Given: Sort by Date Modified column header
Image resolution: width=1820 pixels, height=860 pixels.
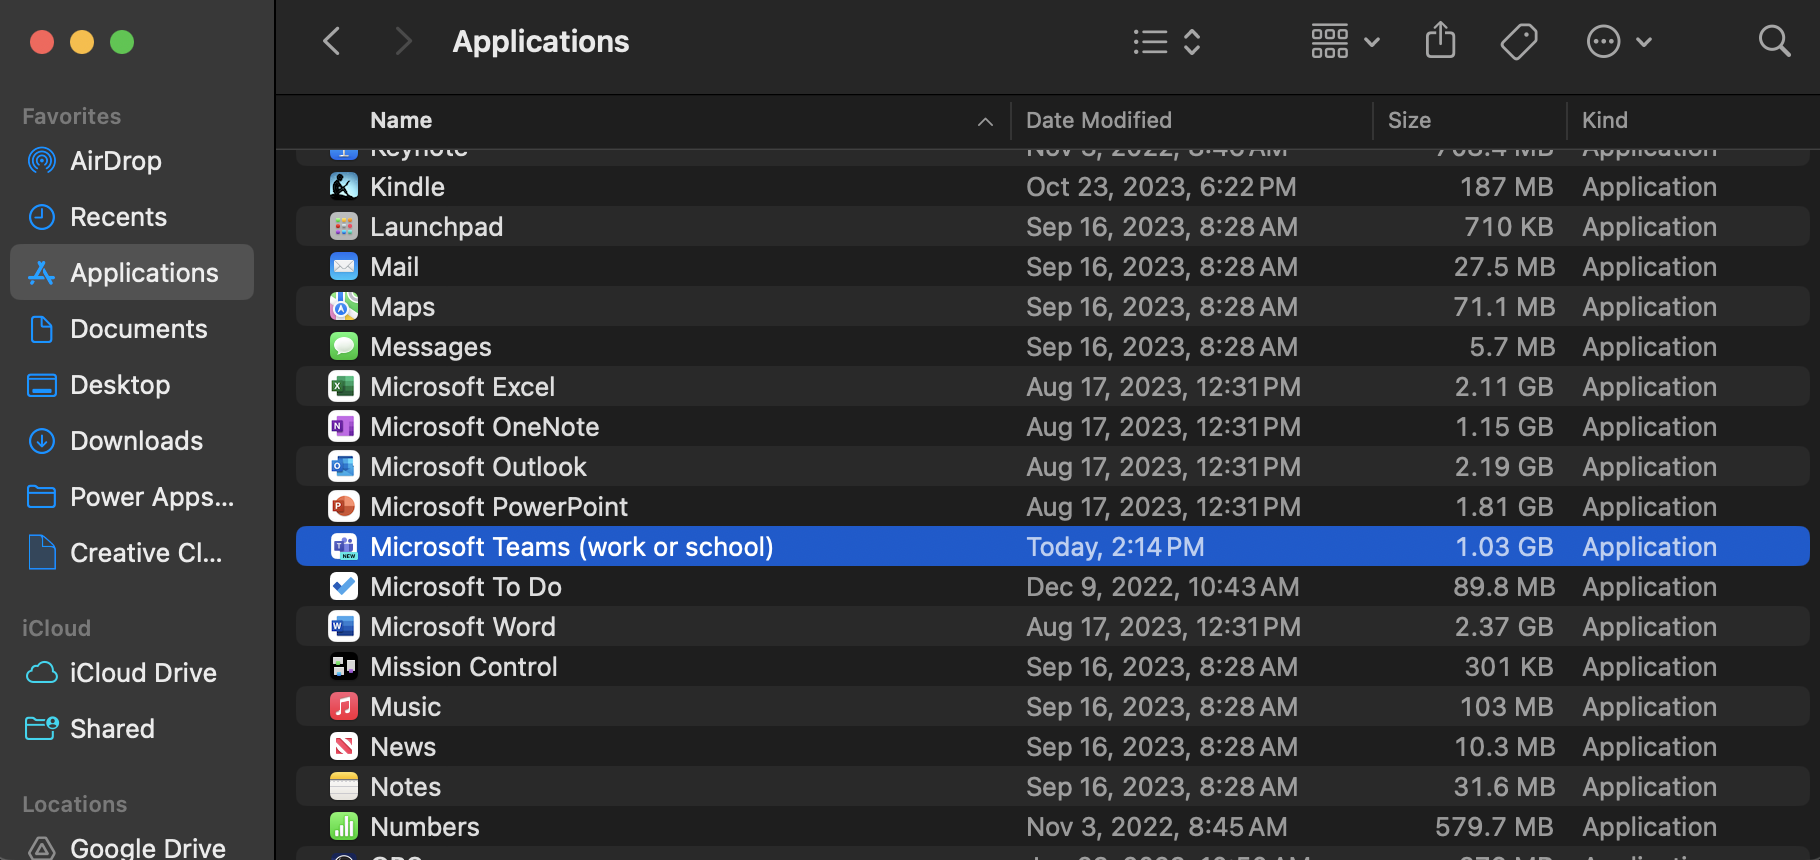Looking at the screenshot, I should [x=1099, y=120].
